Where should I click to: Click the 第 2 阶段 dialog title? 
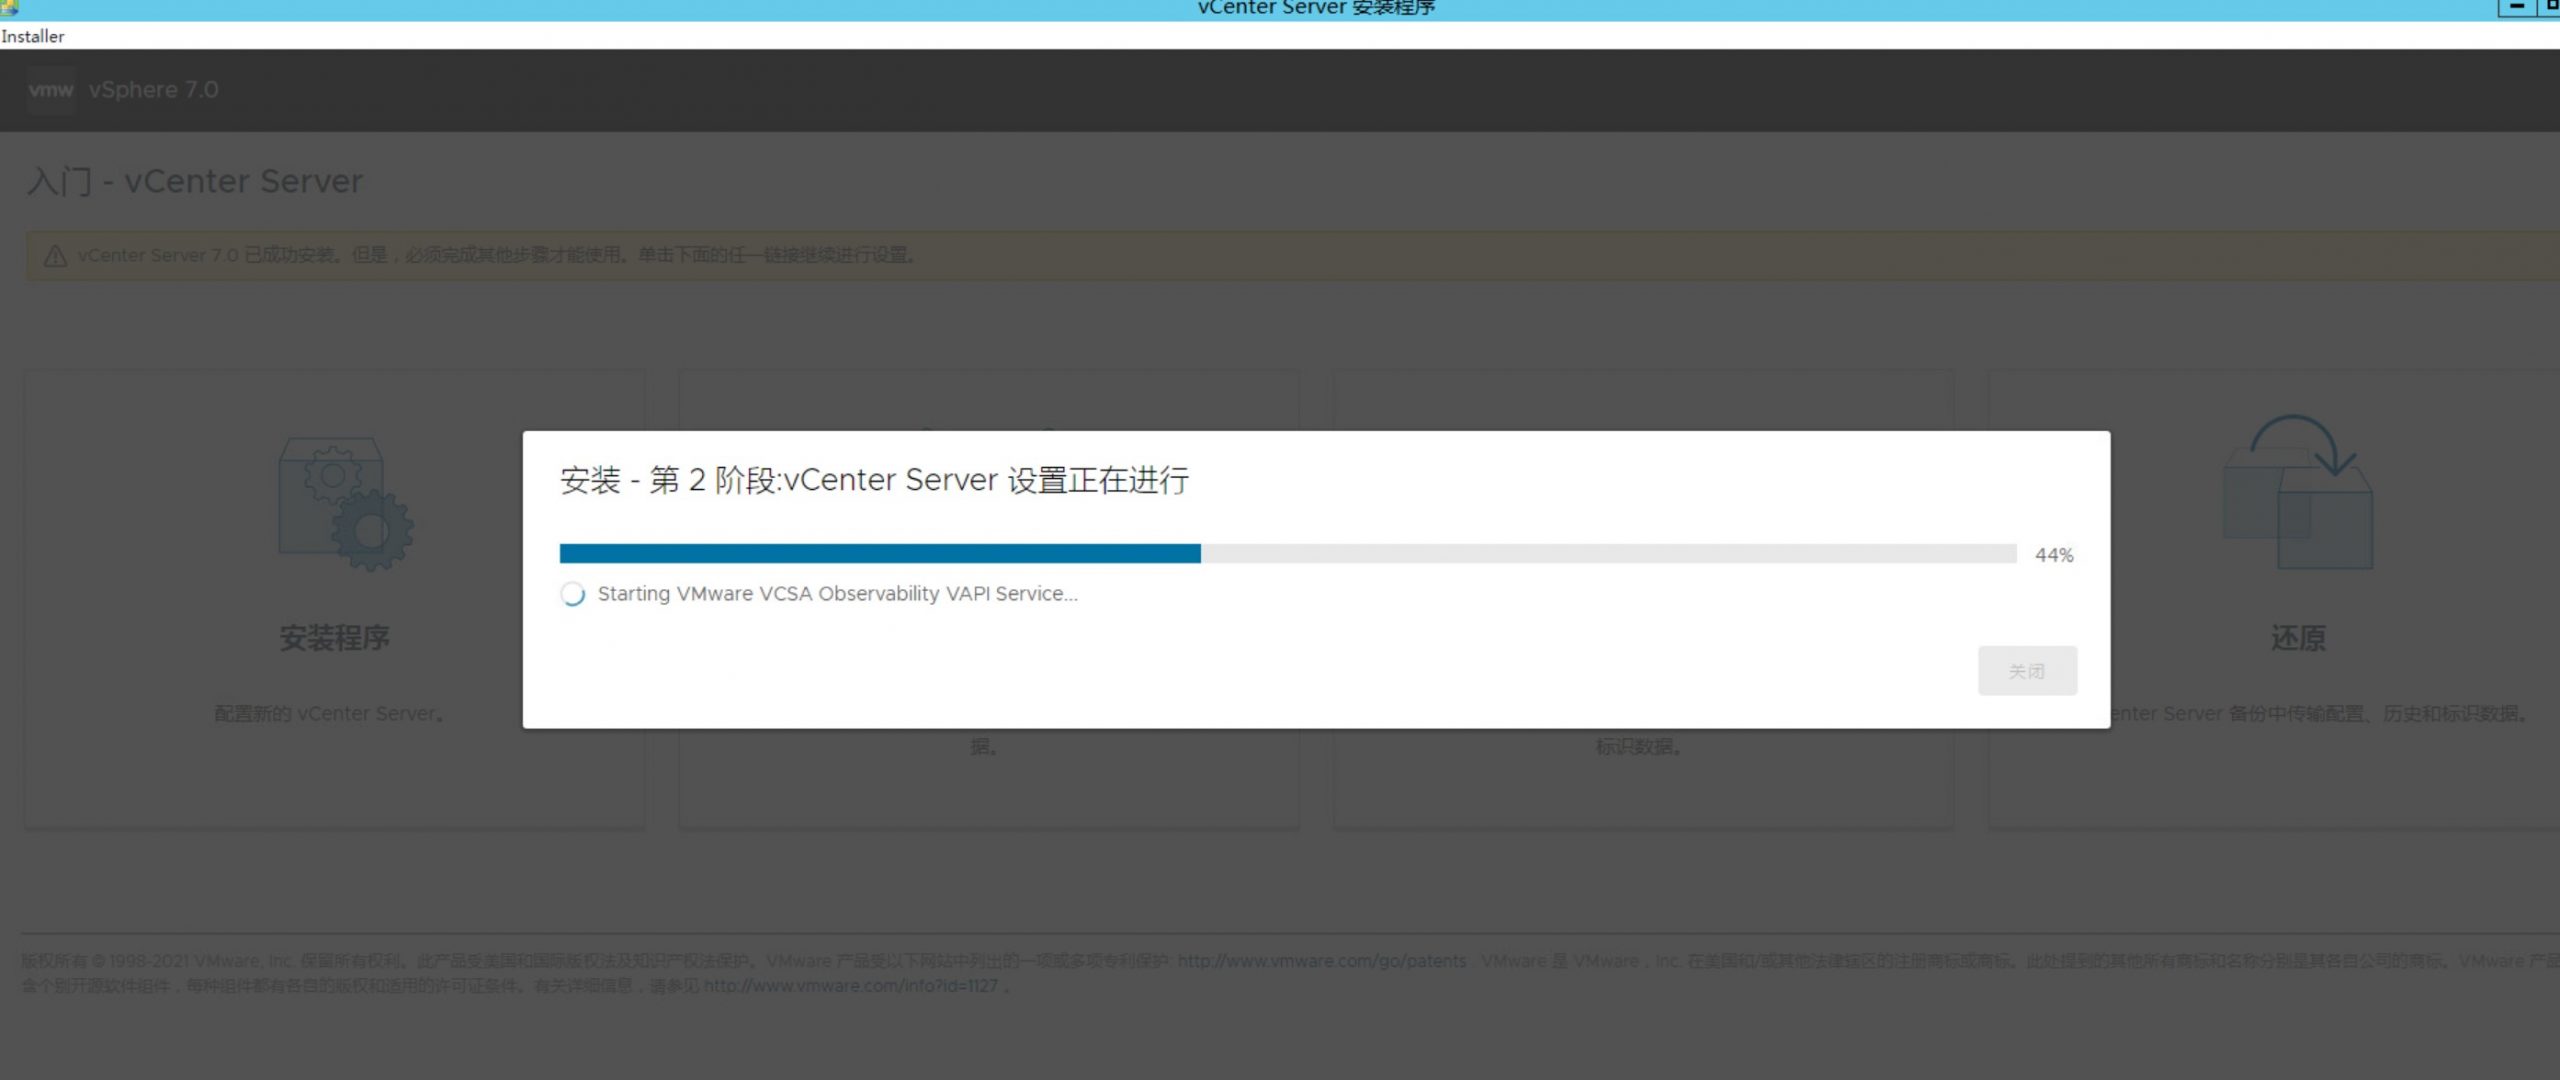click(x=874, y=480)
